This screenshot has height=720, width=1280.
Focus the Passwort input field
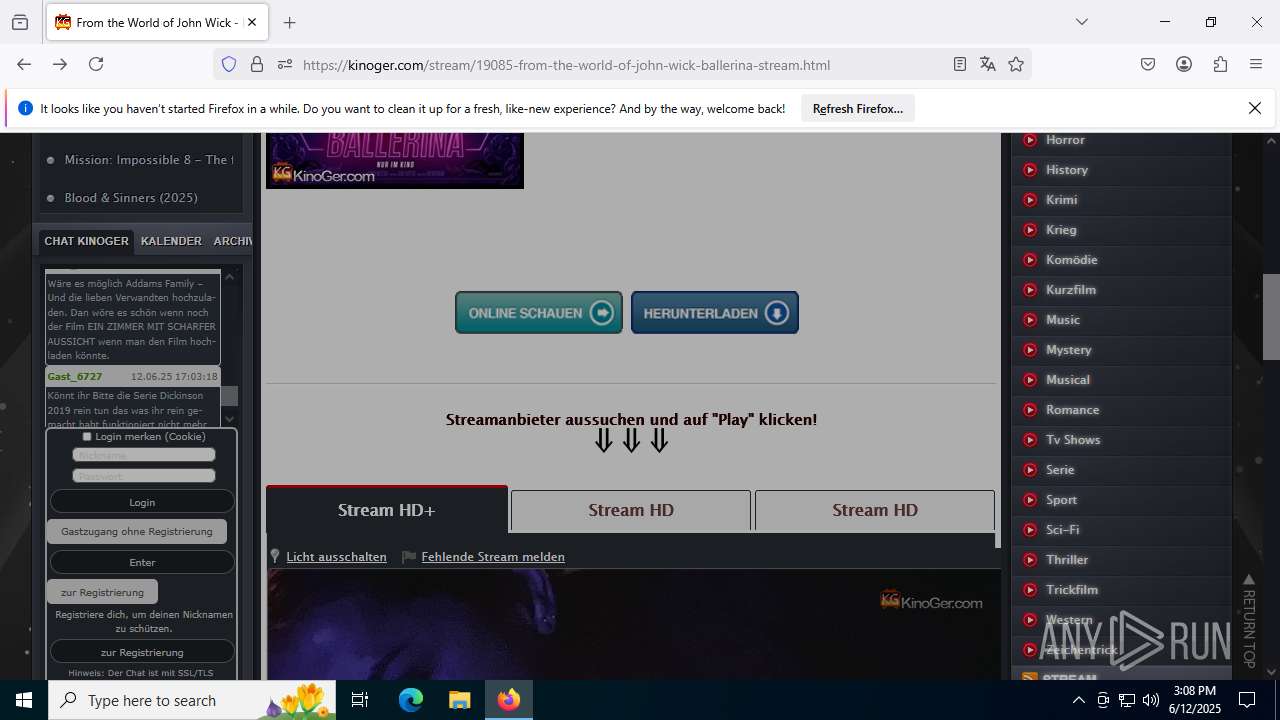click(144, 476)
